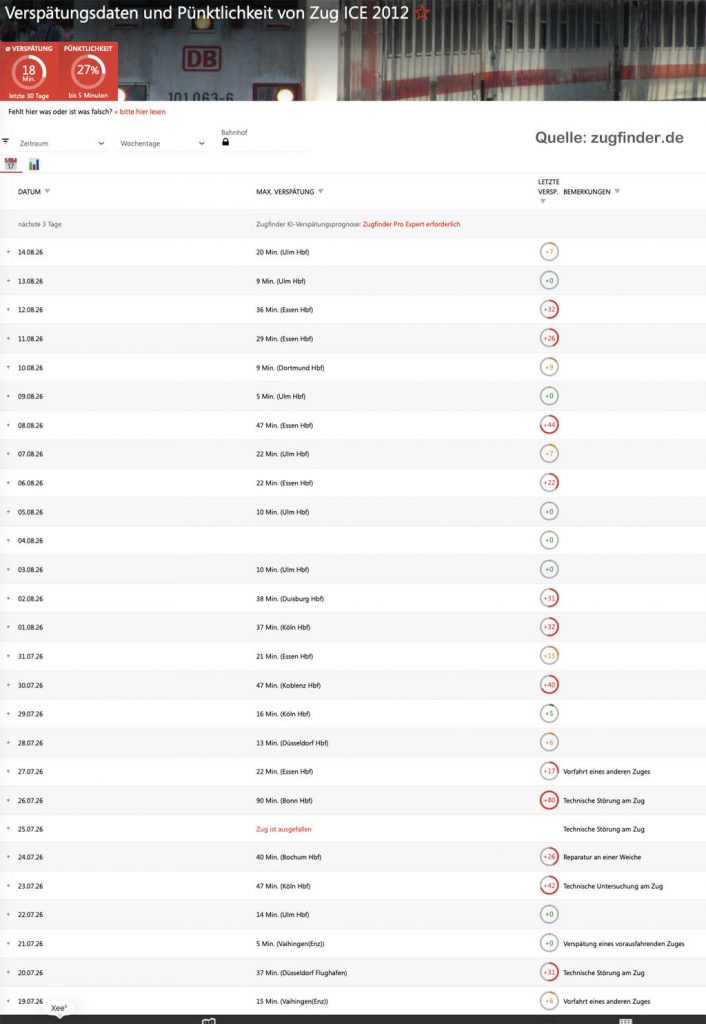This screenshot has width=706, height=1024.
Task: Click 'Zugfinder Pro Expert erforderlich' link
Action: coord(411,224)
